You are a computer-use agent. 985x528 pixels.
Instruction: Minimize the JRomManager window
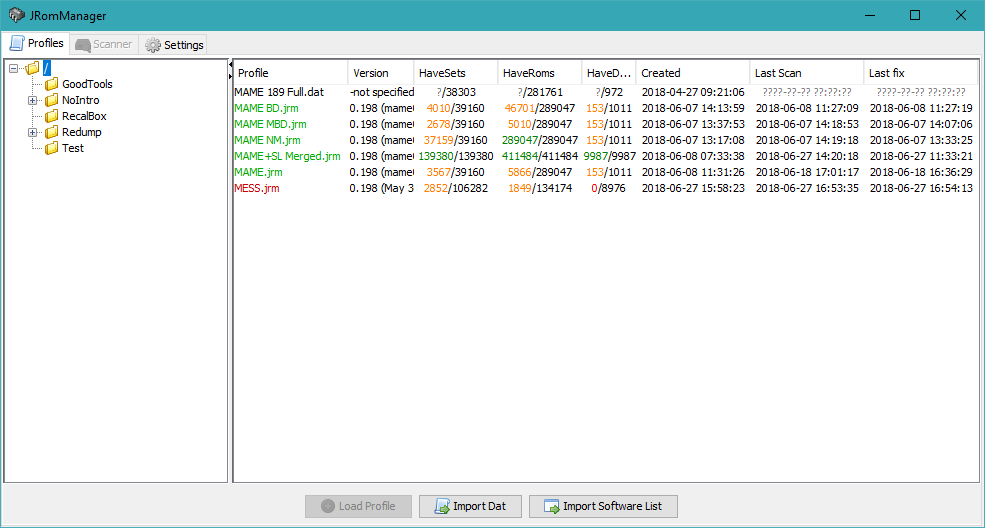[x=870, y=15]
